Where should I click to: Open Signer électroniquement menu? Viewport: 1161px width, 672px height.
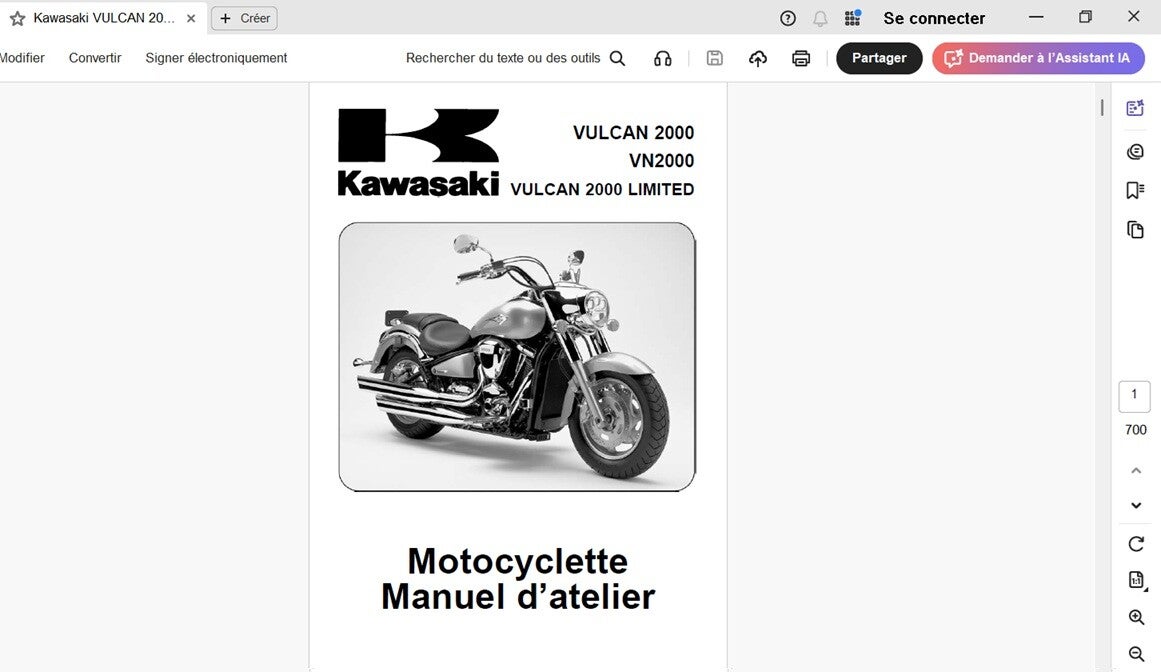[x=216, y=58]
